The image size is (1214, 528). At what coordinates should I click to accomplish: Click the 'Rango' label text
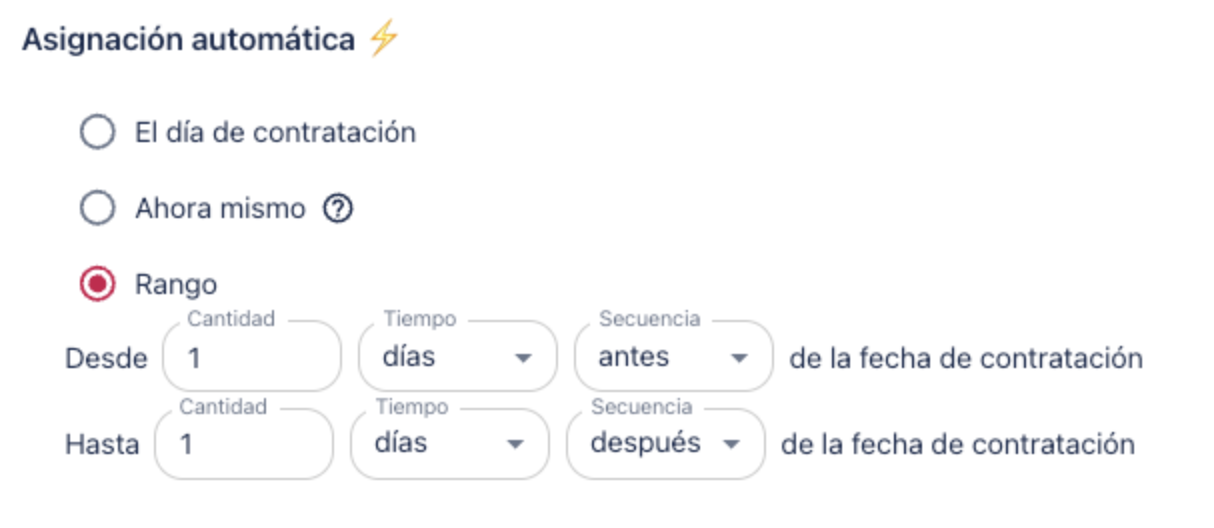tap(176, 285)
